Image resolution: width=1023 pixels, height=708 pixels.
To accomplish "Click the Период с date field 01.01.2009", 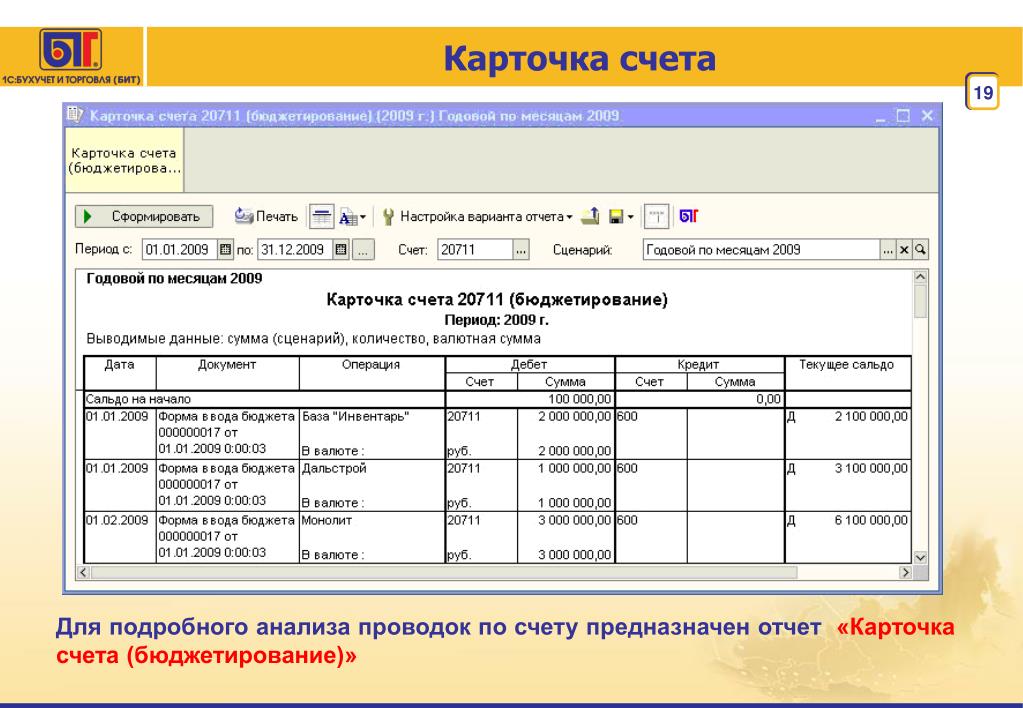I will point(181,249).
